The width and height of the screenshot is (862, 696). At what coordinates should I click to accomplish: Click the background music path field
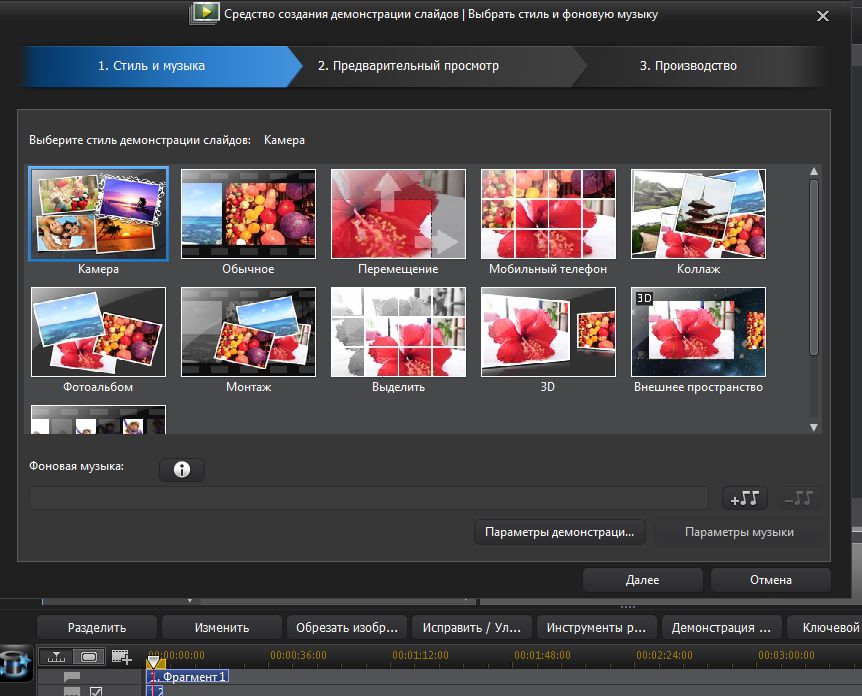coord(368,498)
